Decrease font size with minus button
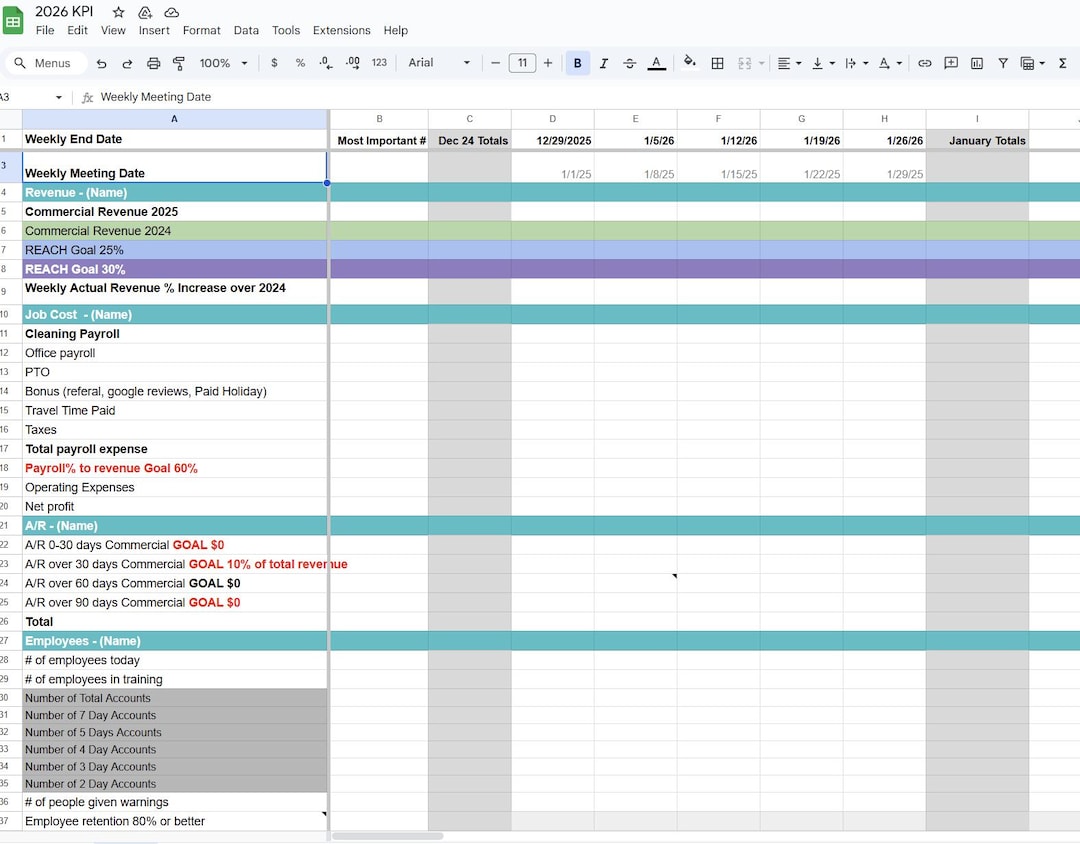The width and height of the screenshot is (1080, 844). point(495,63)
